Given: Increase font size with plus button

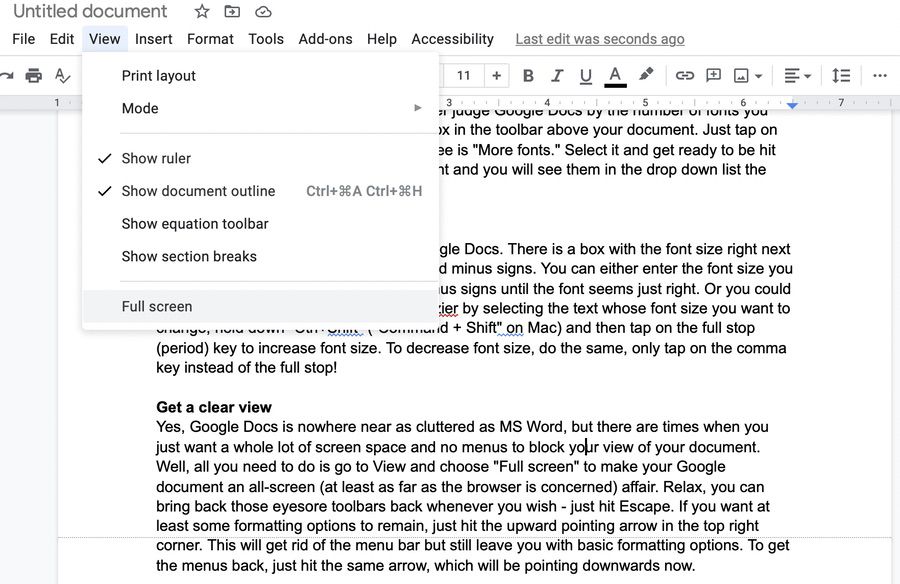Looking at the screenshot, I should [496, 75].
